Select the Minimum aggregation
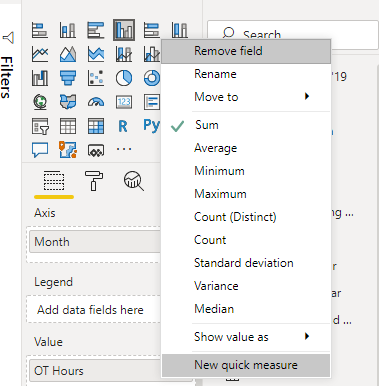Image resolution: width=379 pixels, height=386 pixels. (x=246, y=171)
